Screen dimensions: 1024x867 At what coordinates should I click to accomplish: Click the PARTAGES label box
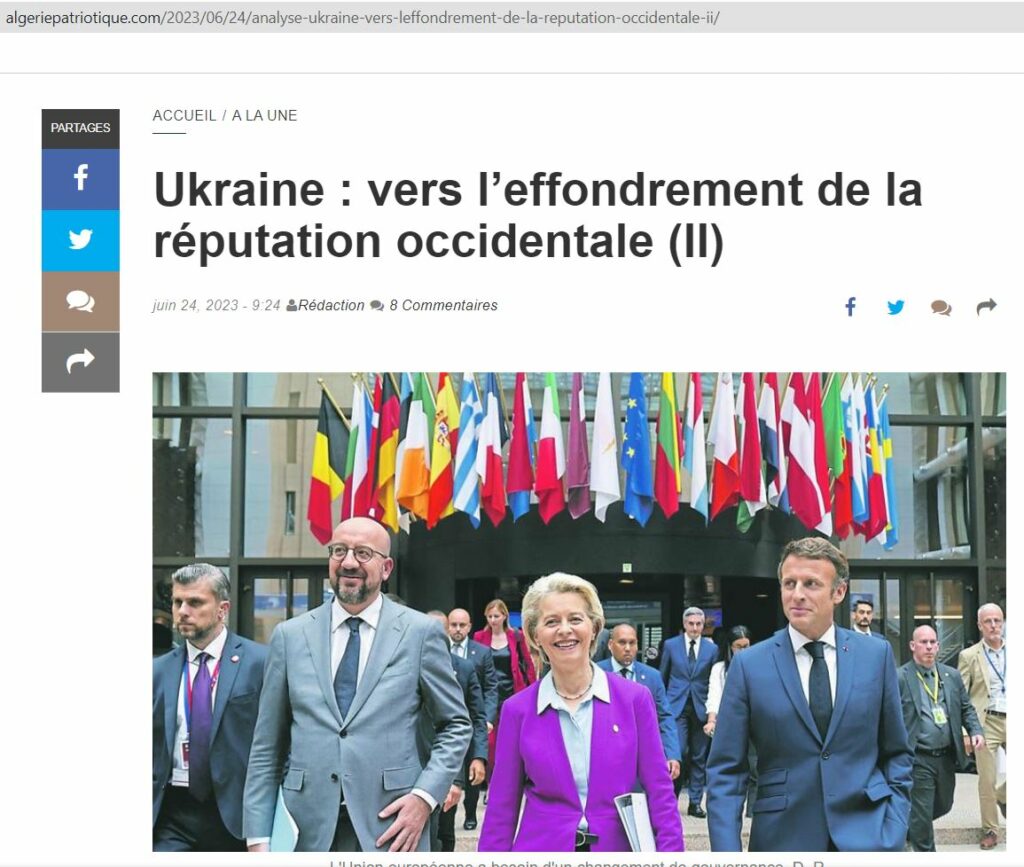(x=80, y=128)
